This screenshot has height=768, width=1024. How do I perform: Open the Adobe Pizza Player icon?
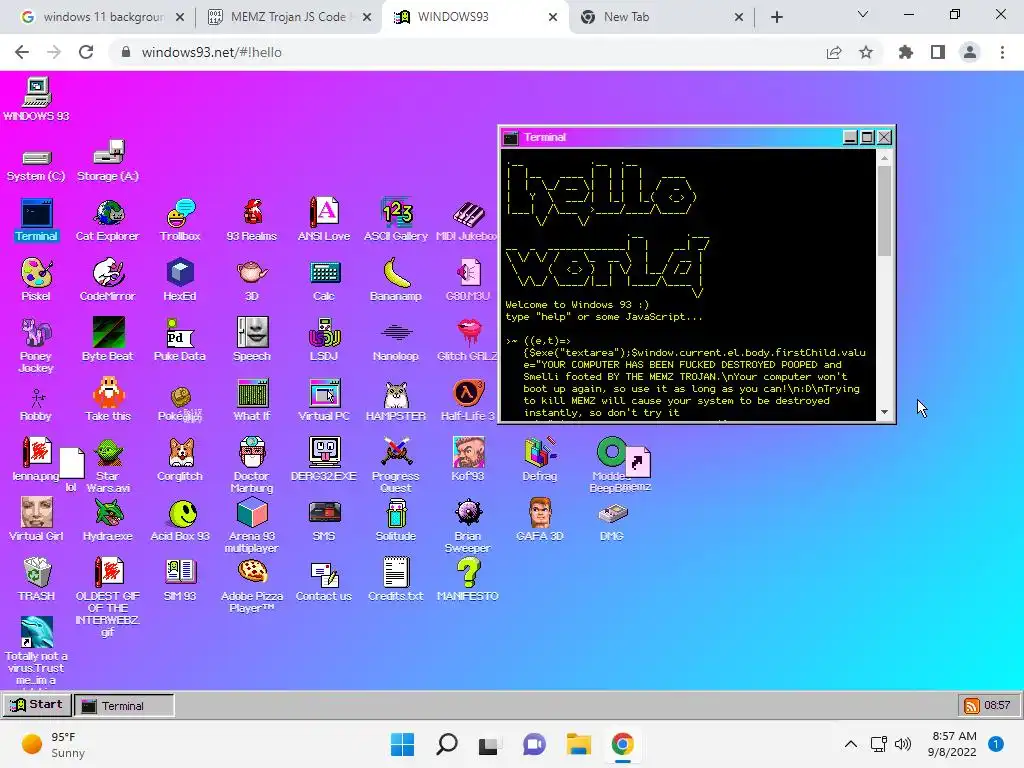(x=252, y=585)
